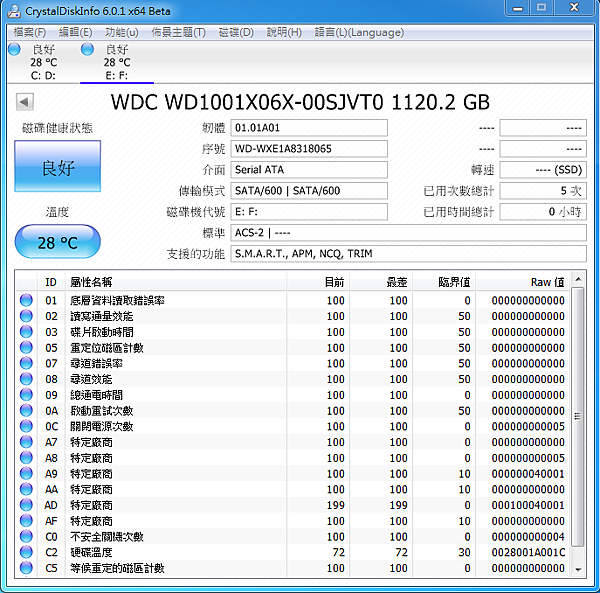
Task: Maximize the CrystalDiskInfo window
Action: pyautogui.click(x=541, y=8)
